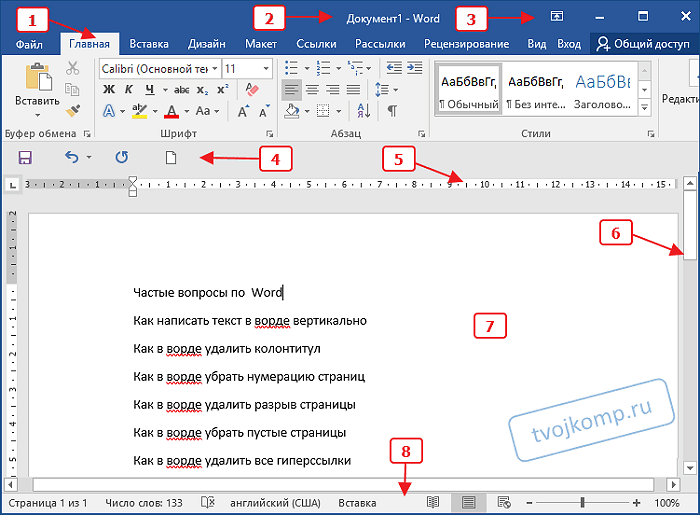Toggle Superscript x² formatting
700x515 pixels.
[x=223, y=89]
